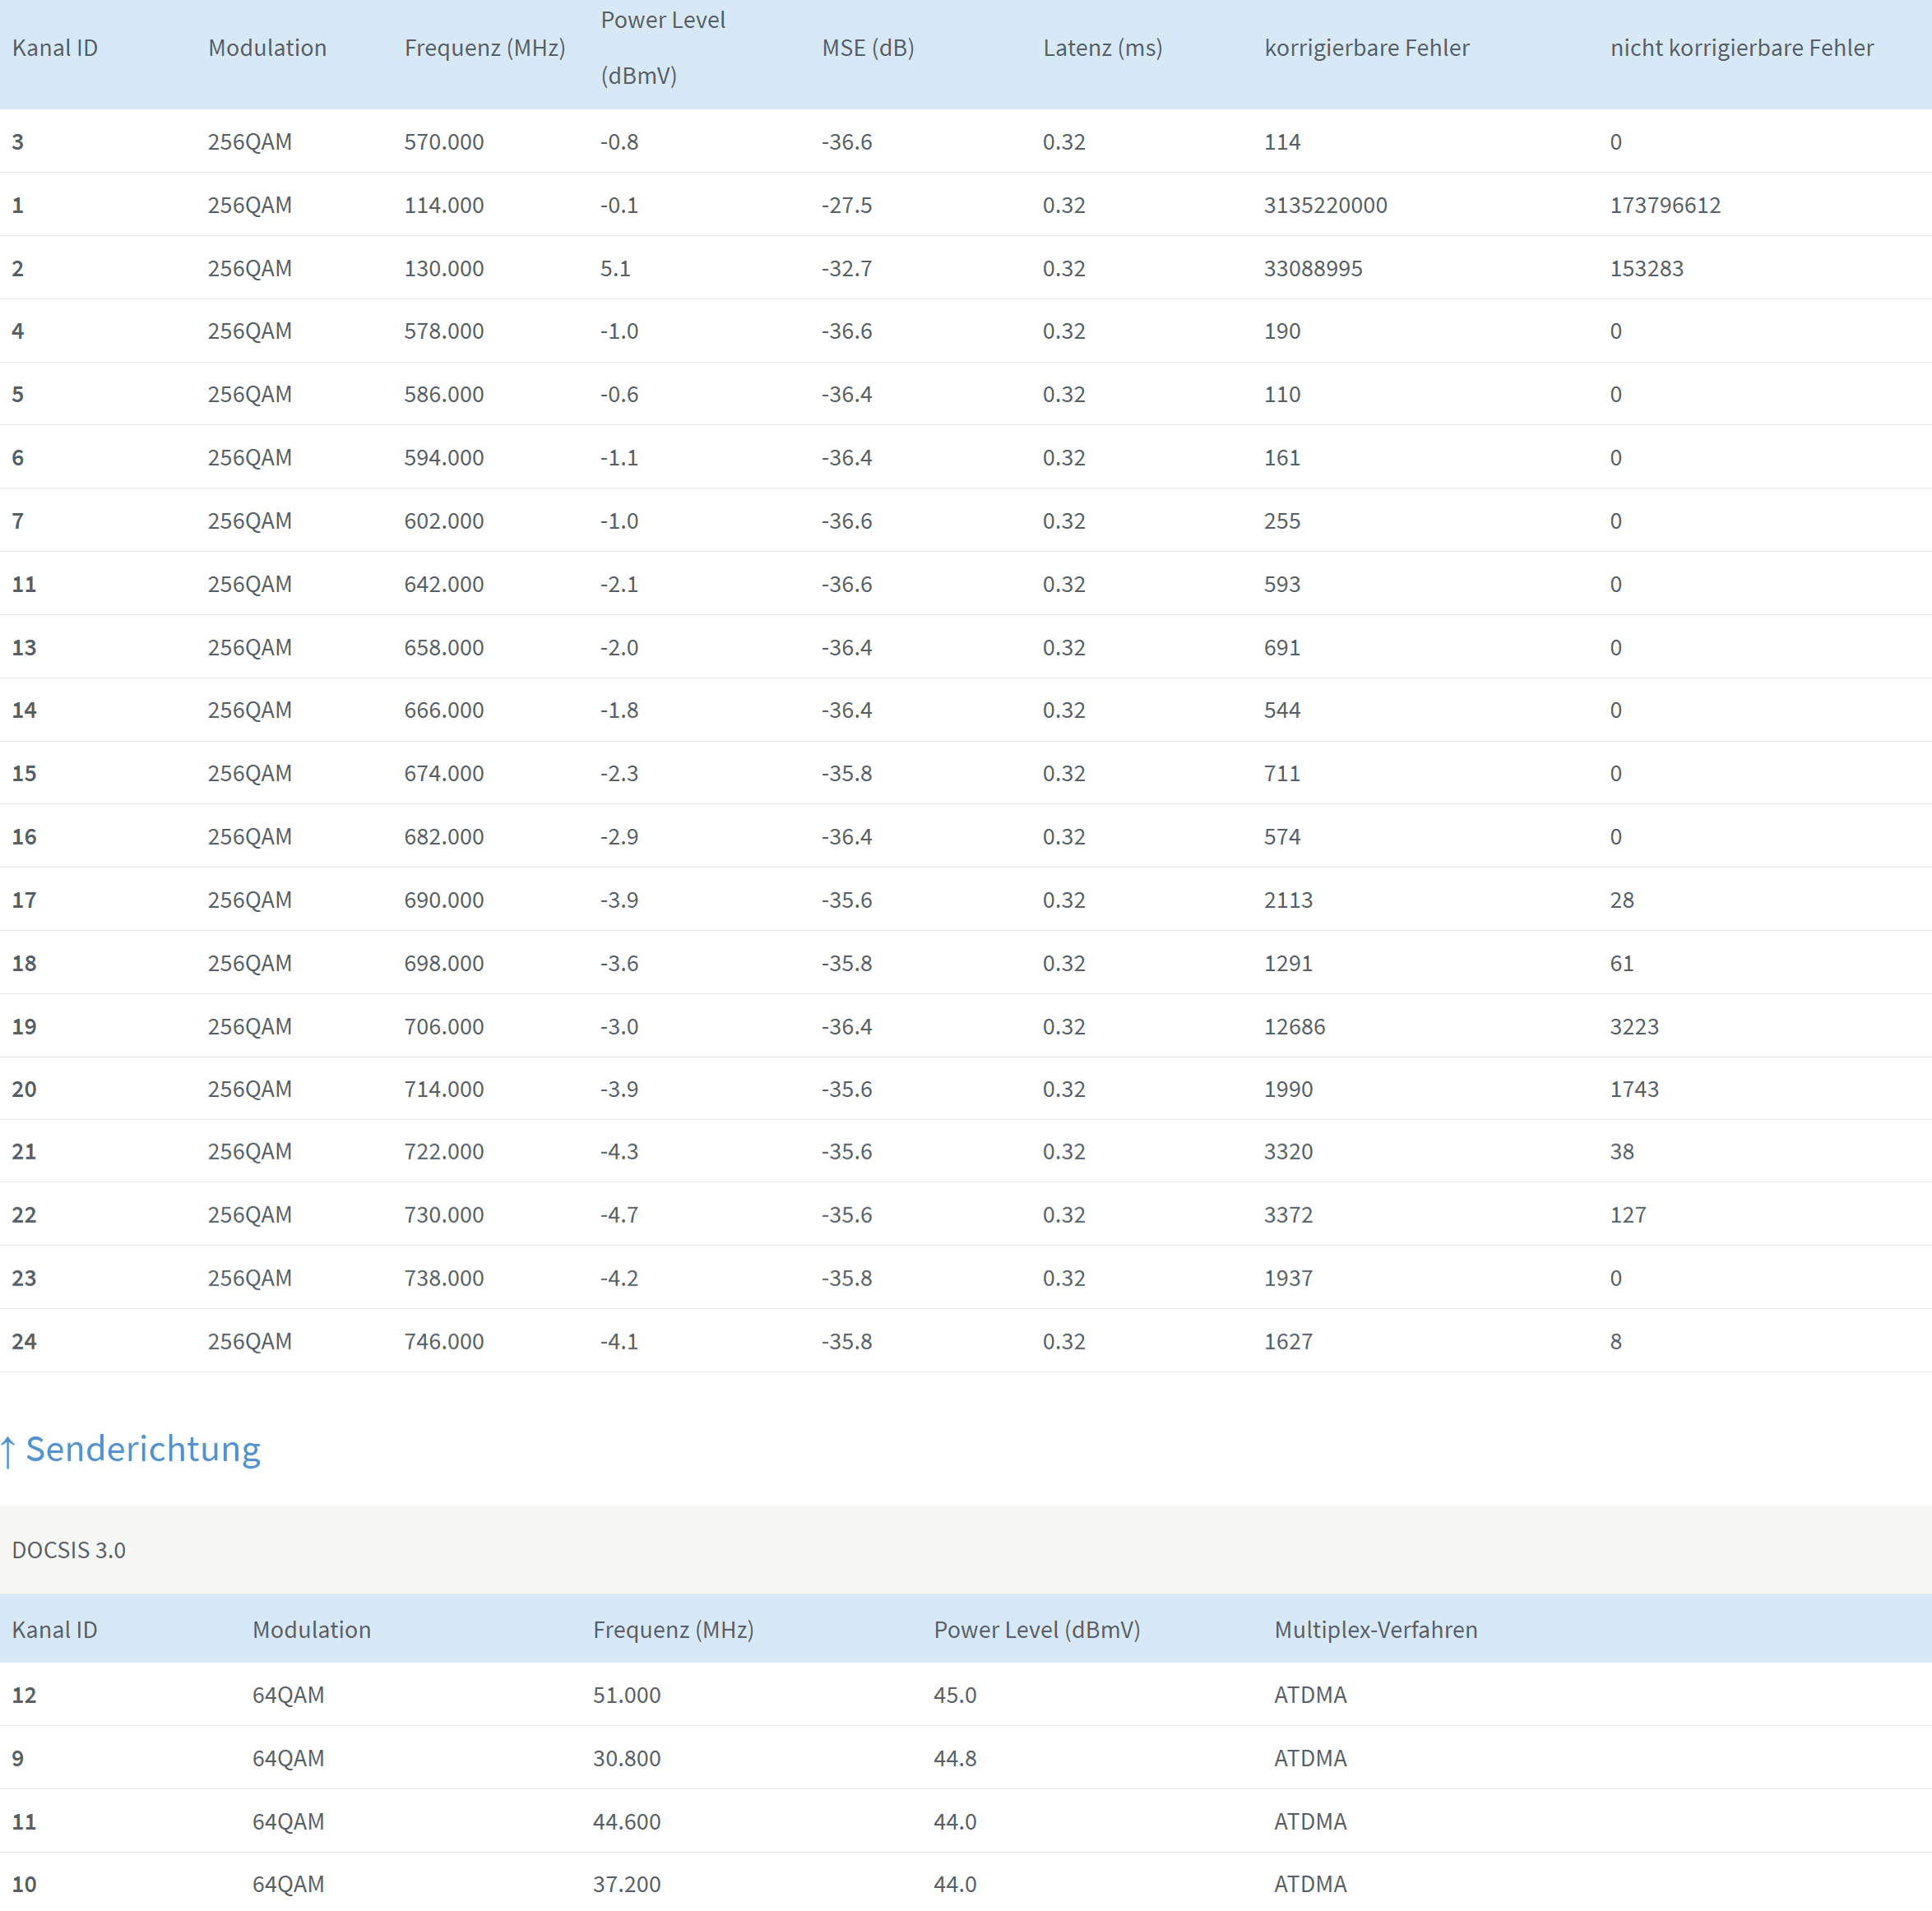Select upstream row with frequency 30.800
Viewport: 1932px width, 1911px height.
tap(626, 1758)
